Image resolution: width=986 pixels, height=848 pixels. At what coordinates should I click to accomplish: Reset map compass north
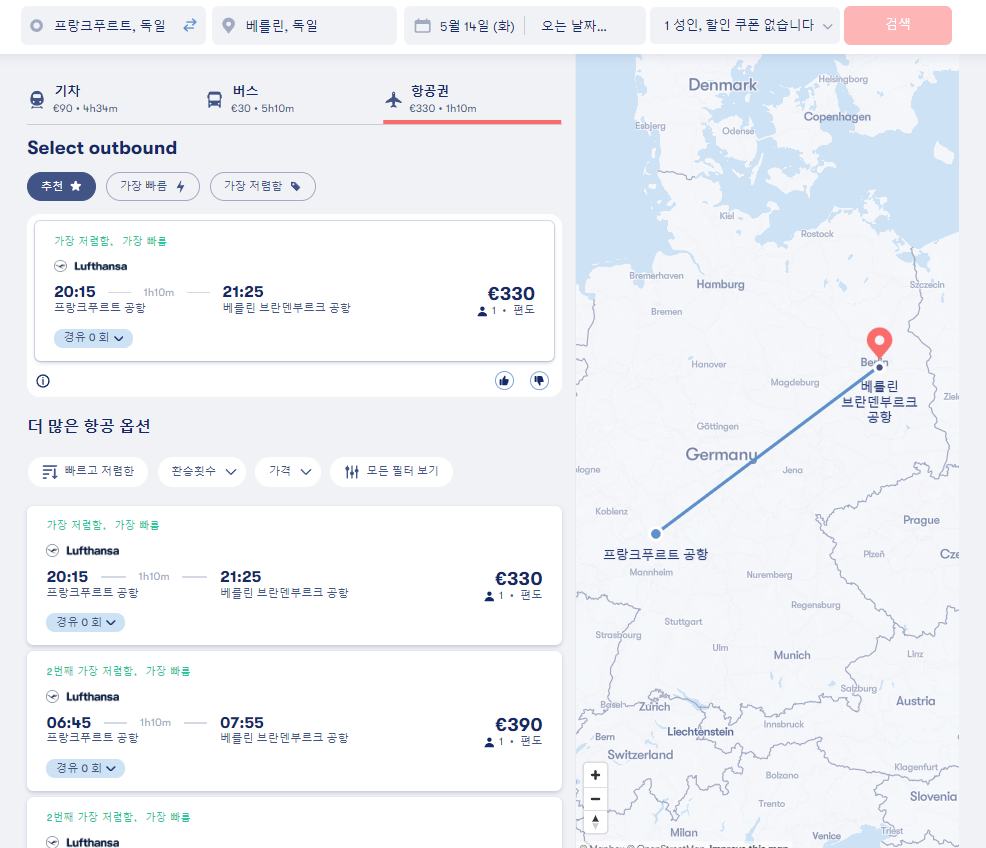tap(595, 822)
